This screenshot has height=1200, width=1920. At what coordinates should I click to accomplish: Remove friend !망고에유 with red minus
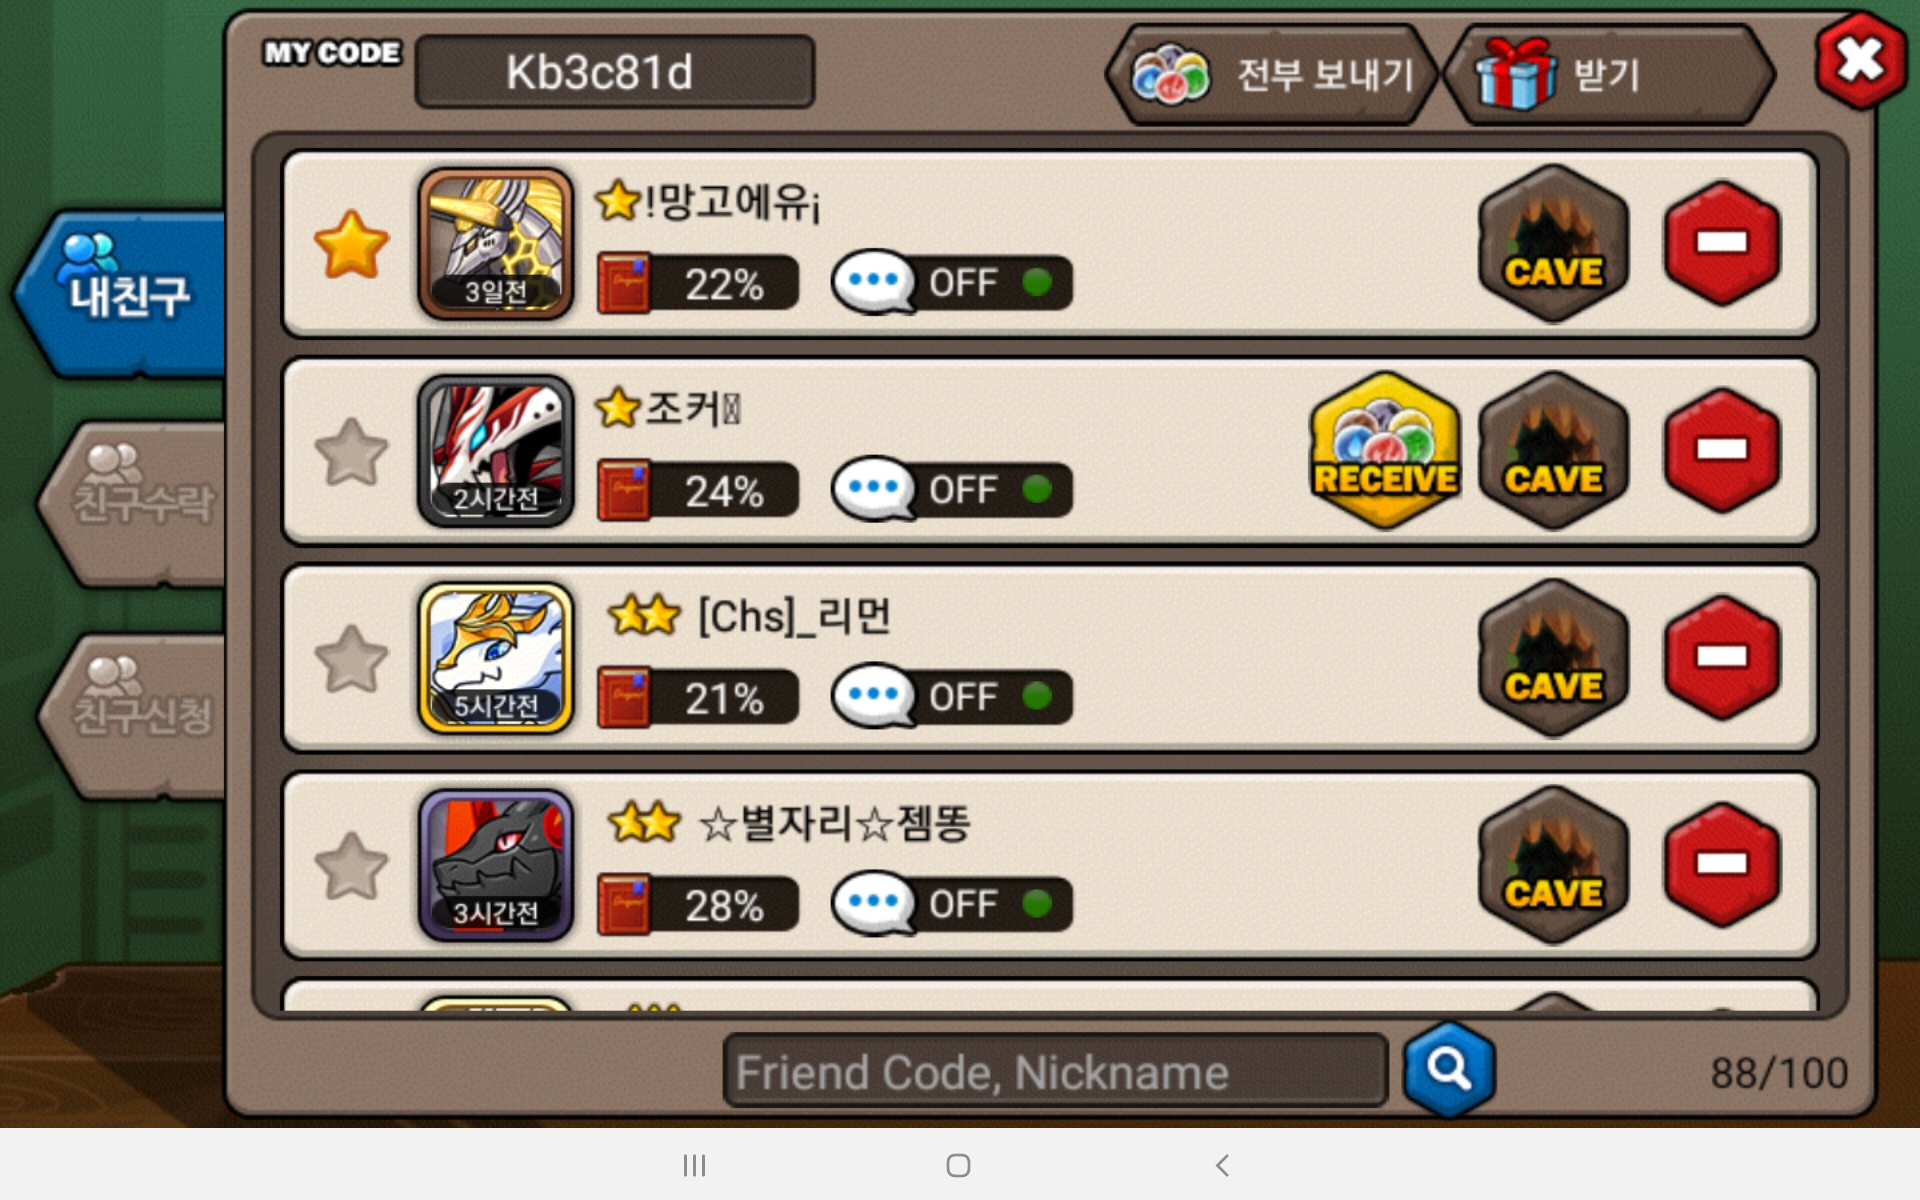1722,243
